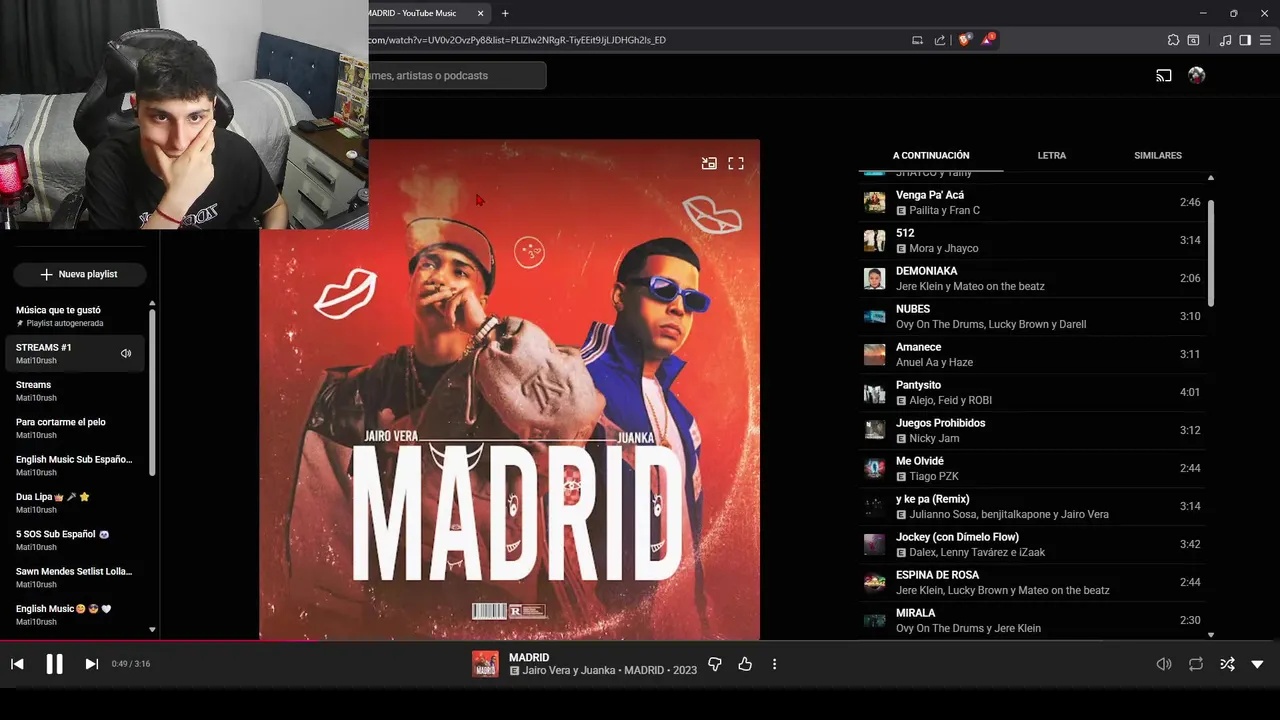Image resolution: width=1280 pixels, height=720 pixels.
Task: Open the Streams playlist
Action: pos(75,390)
